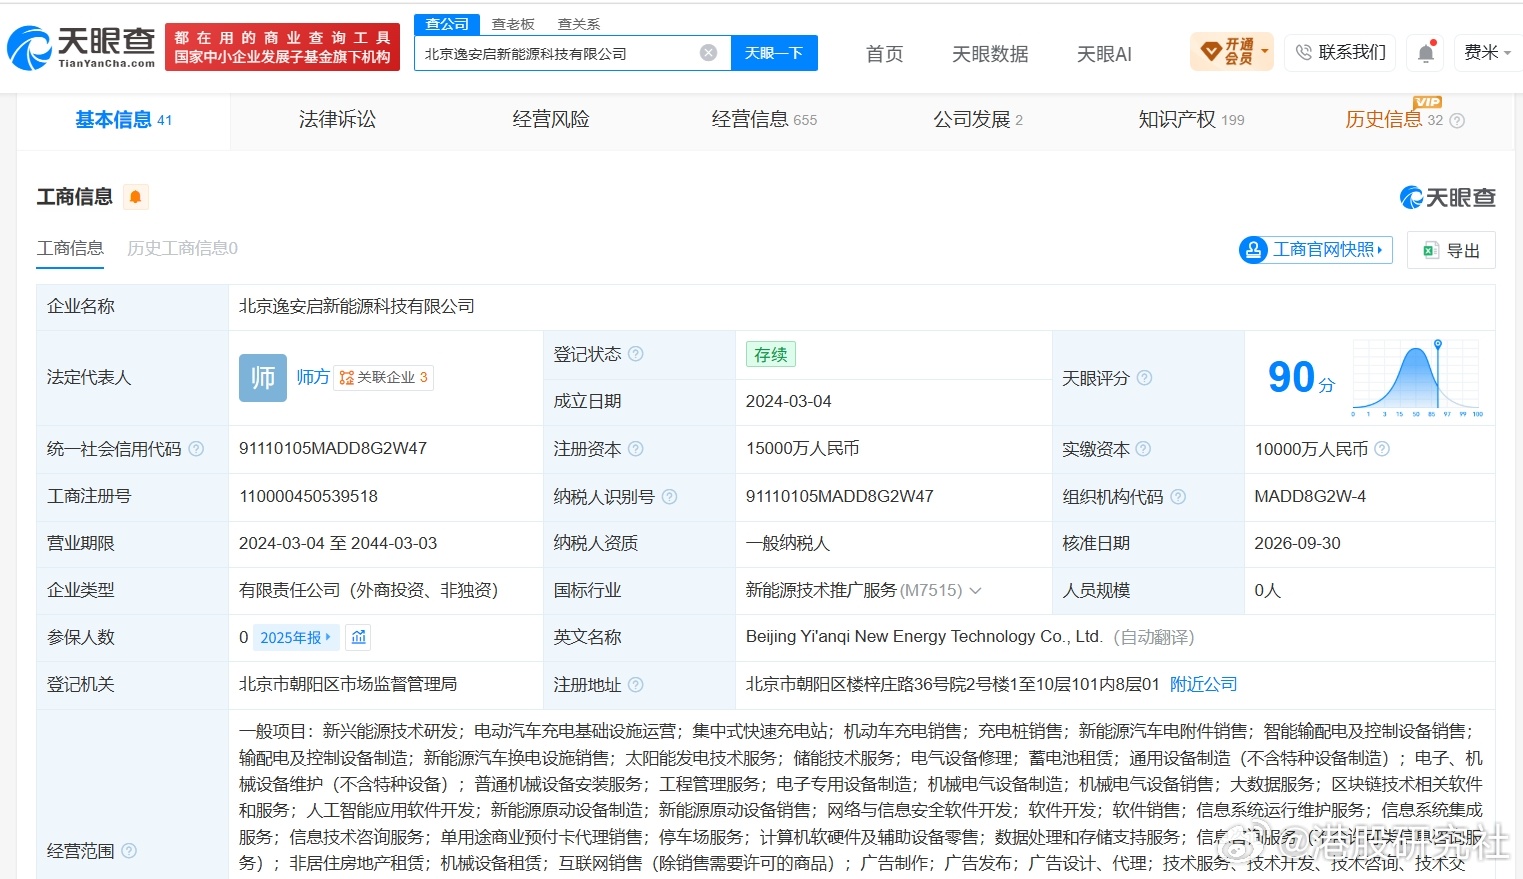Viewport: 1523px width, 879px height.
Task: Click the 天眼一下 search button
Action: tap(774, 53)
